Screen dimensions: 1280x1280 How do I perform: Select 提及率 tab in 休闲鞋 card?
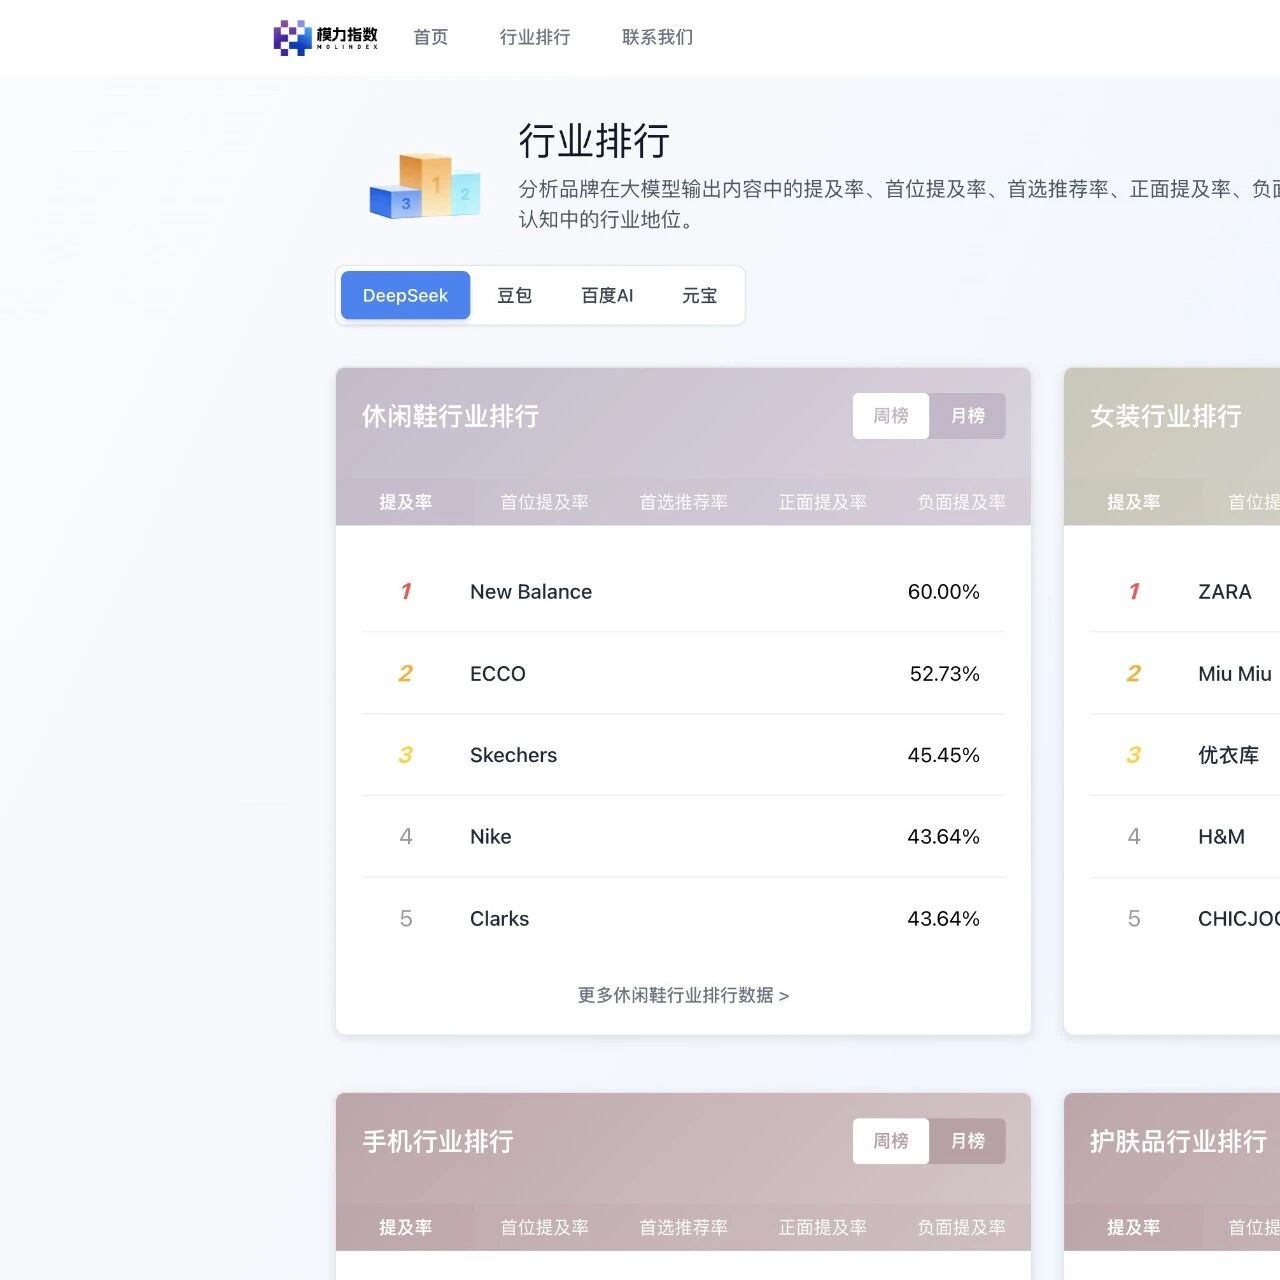tap(405, 502)
